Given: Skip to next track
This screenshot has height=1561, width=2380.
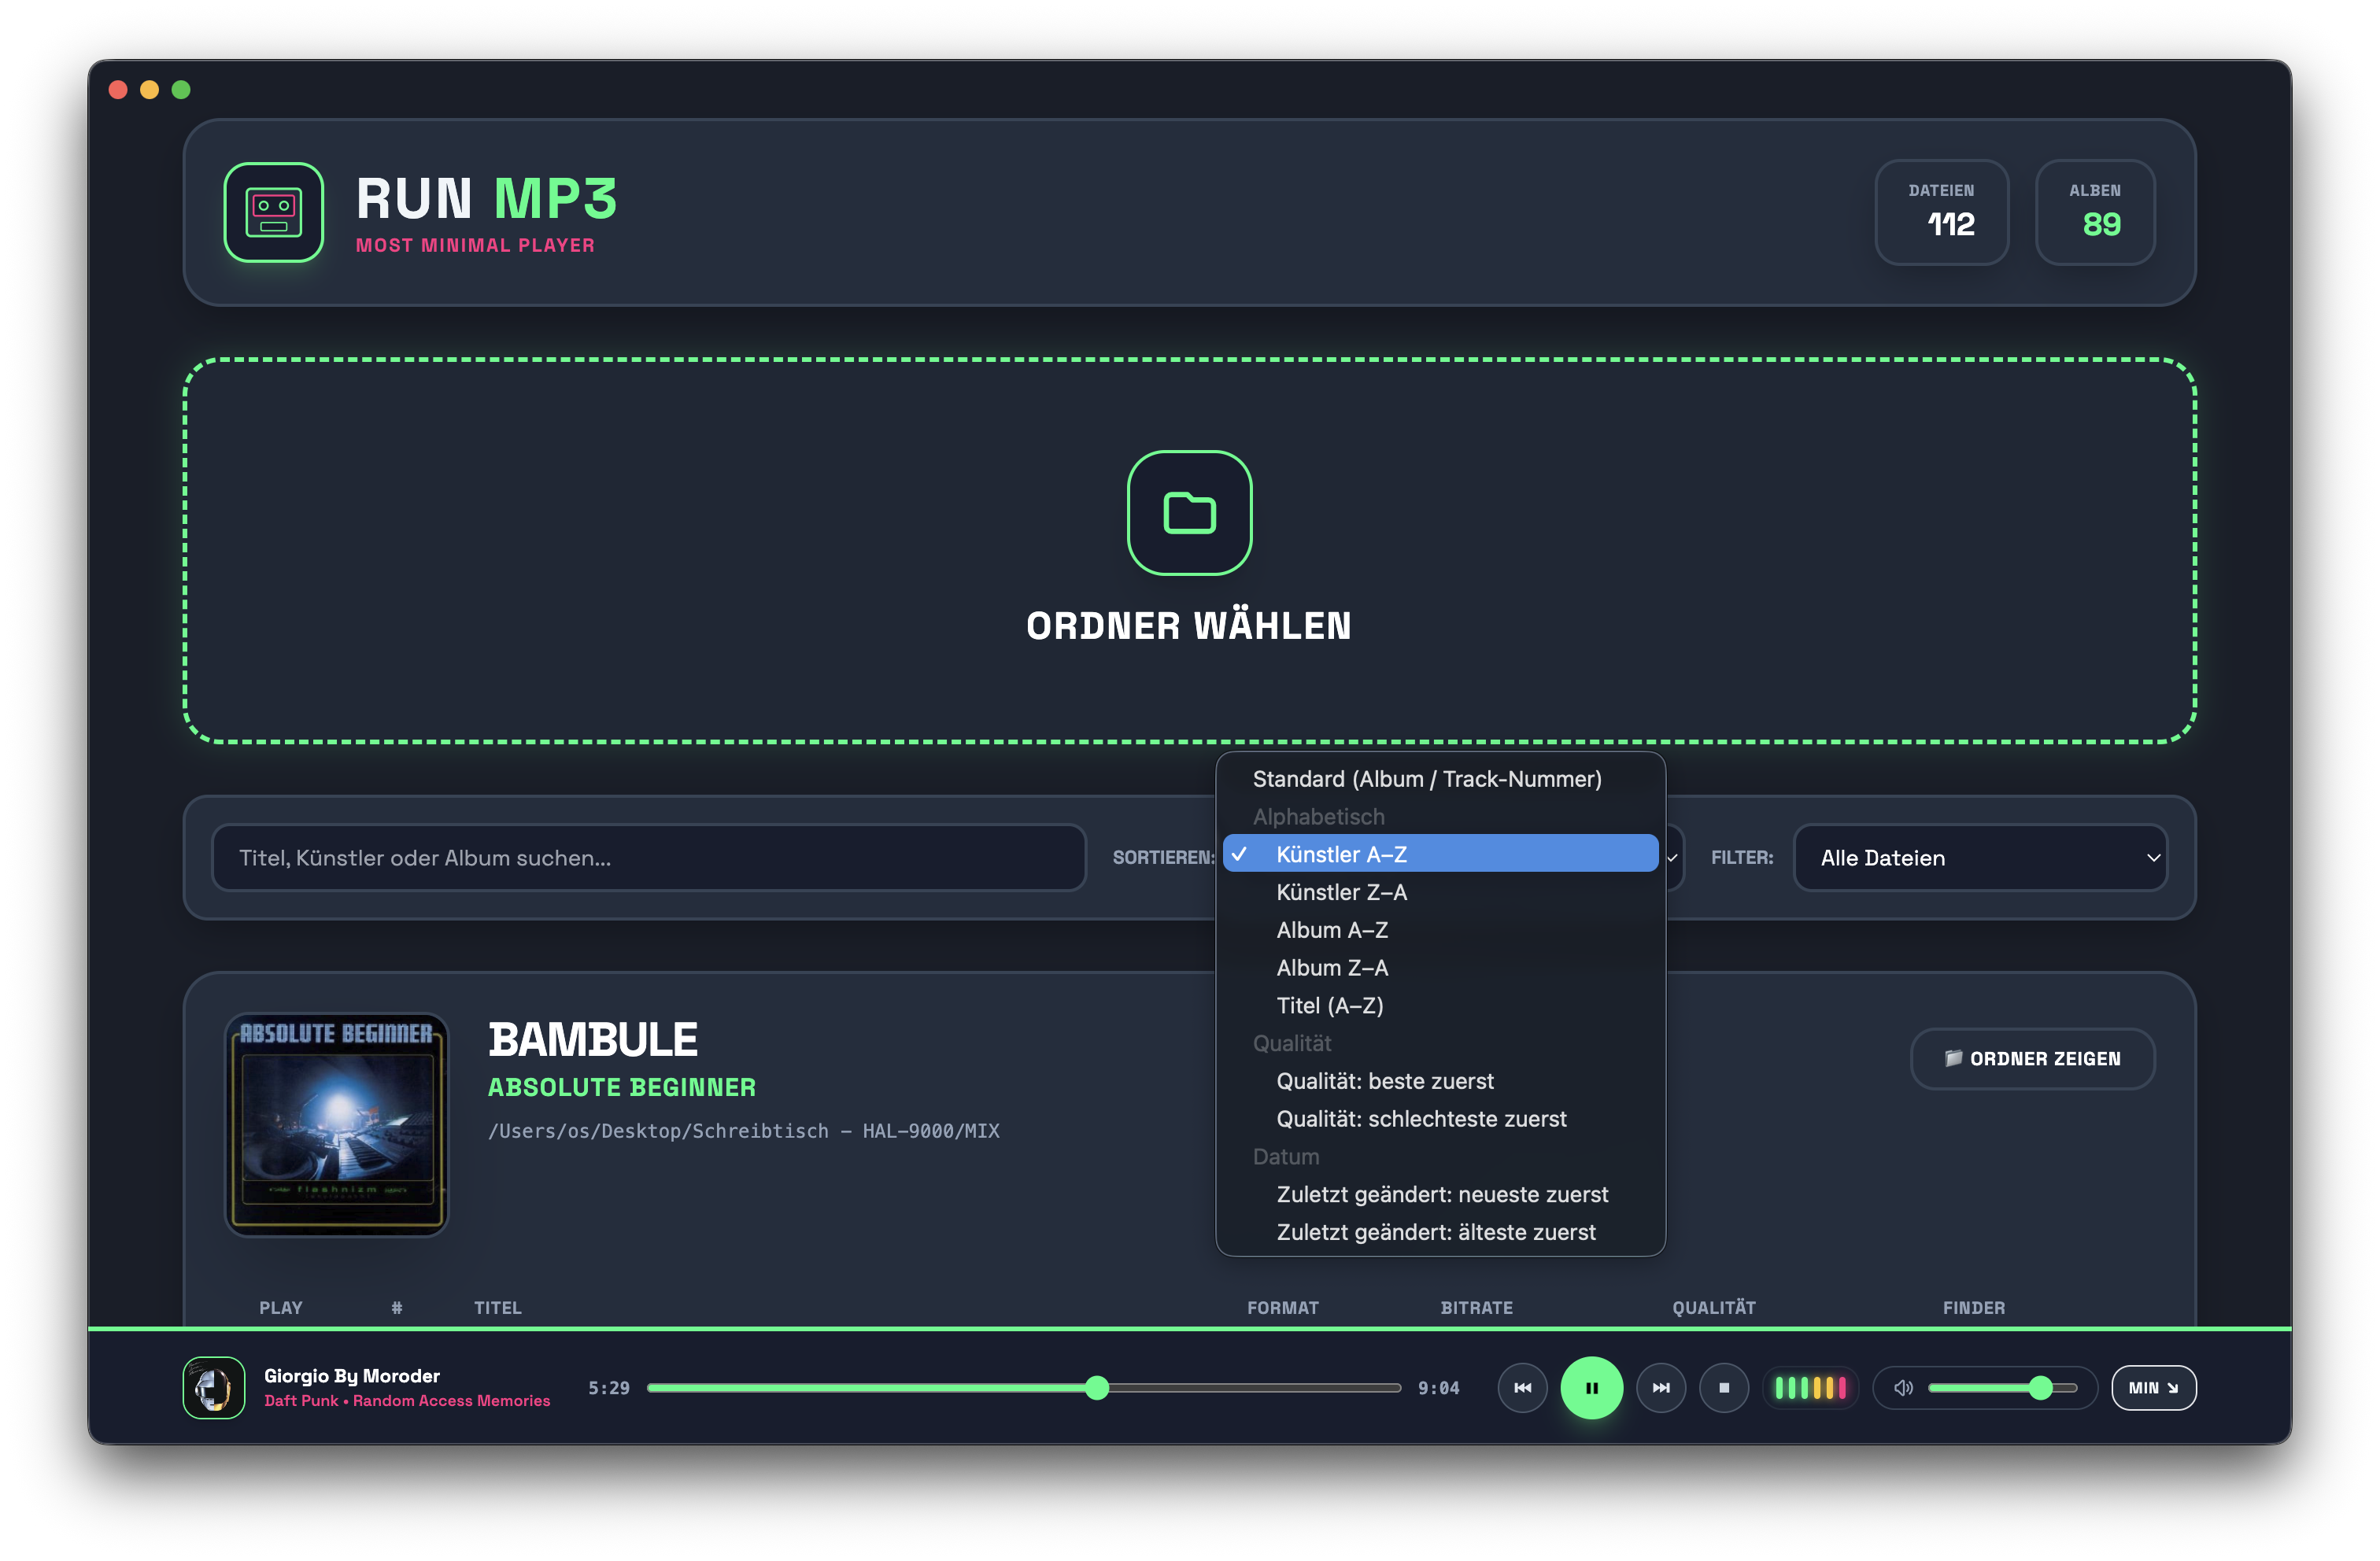Looking at the screenshot, I should (1660, 1387).
